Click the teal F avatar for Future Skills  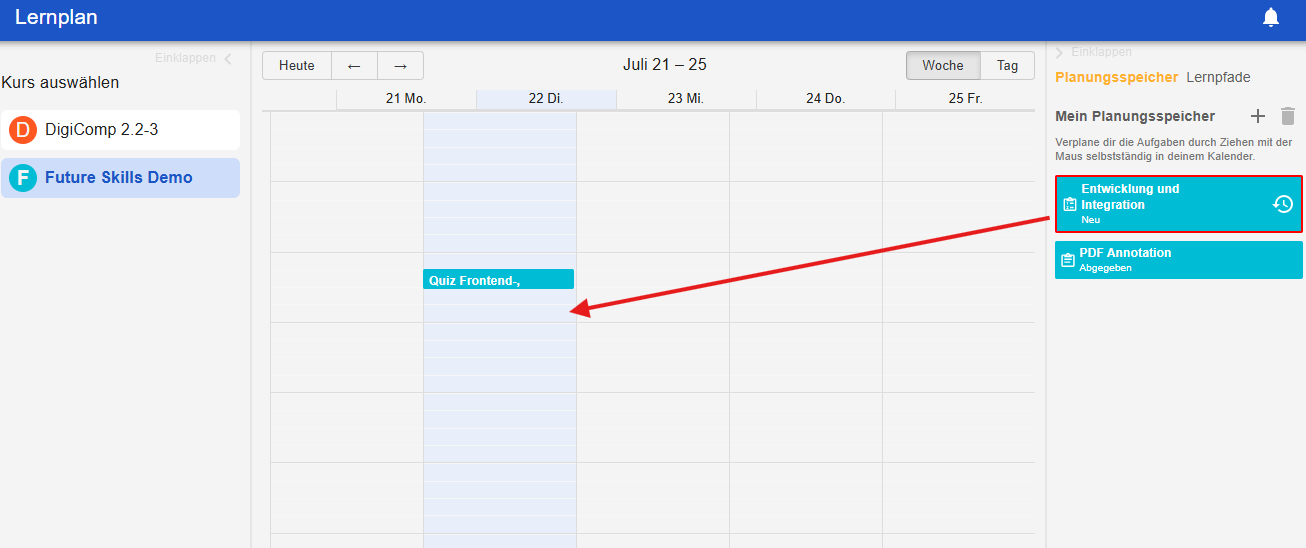(x=23, y=178)
